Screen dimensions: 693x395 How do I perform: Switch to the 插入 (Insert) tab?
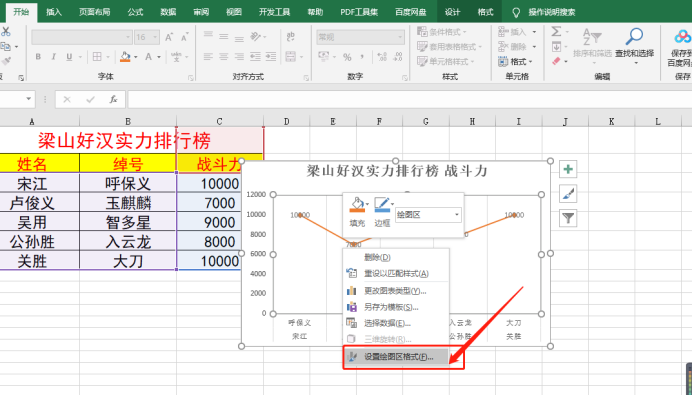tap(54, 12)
